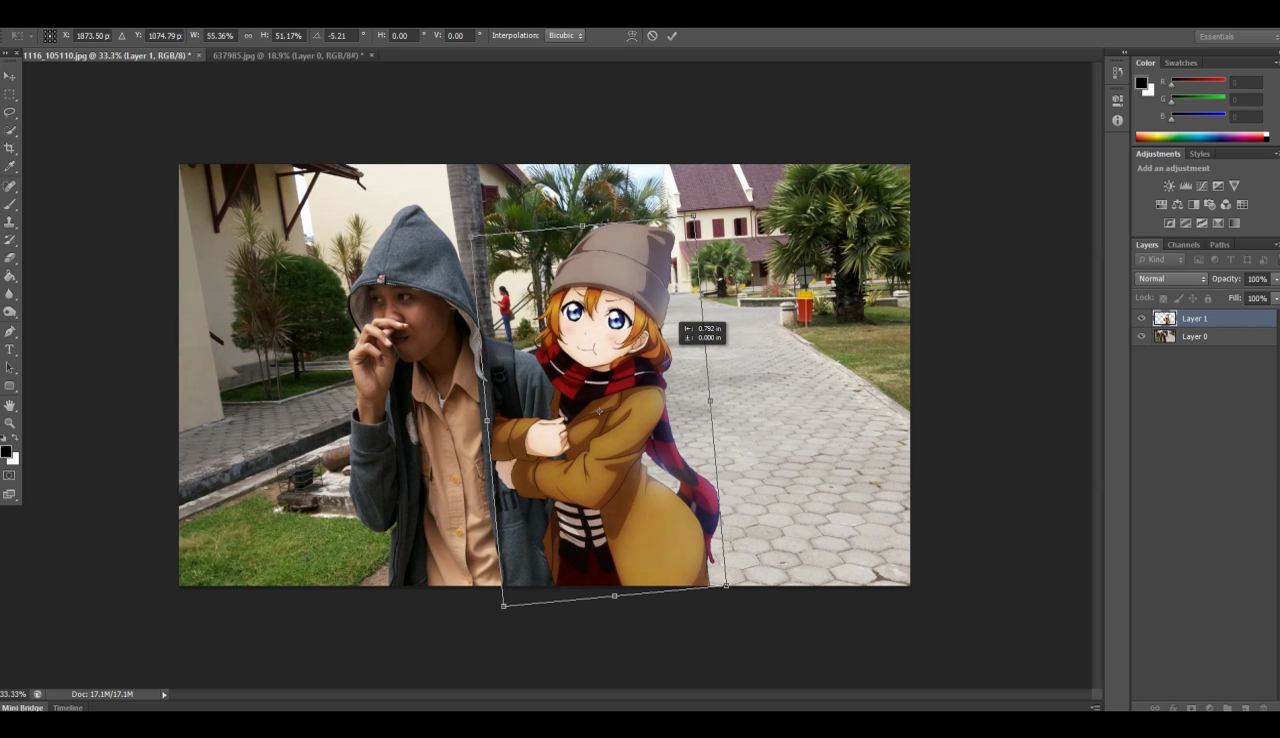
Task: Open the Normal blend mode dropdown
Action: pos(1171,279)
